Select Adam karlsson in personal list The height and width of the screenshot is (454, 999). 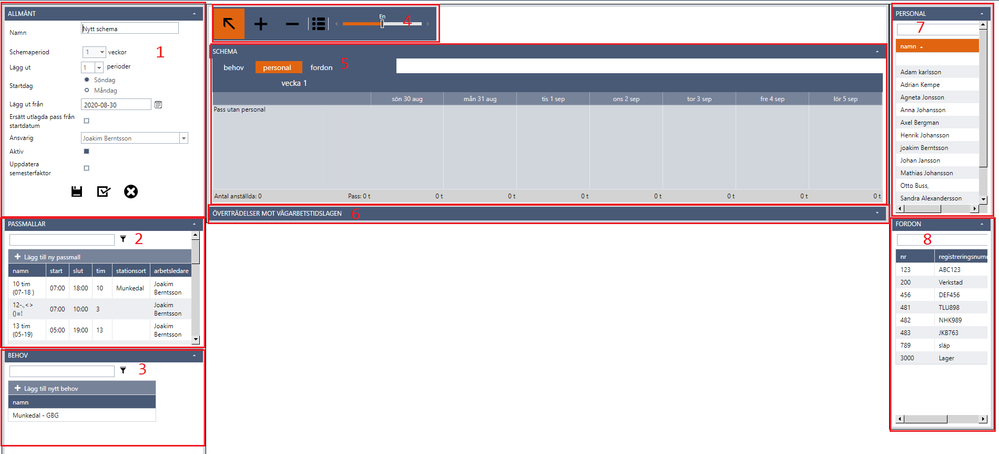point(937,72)
